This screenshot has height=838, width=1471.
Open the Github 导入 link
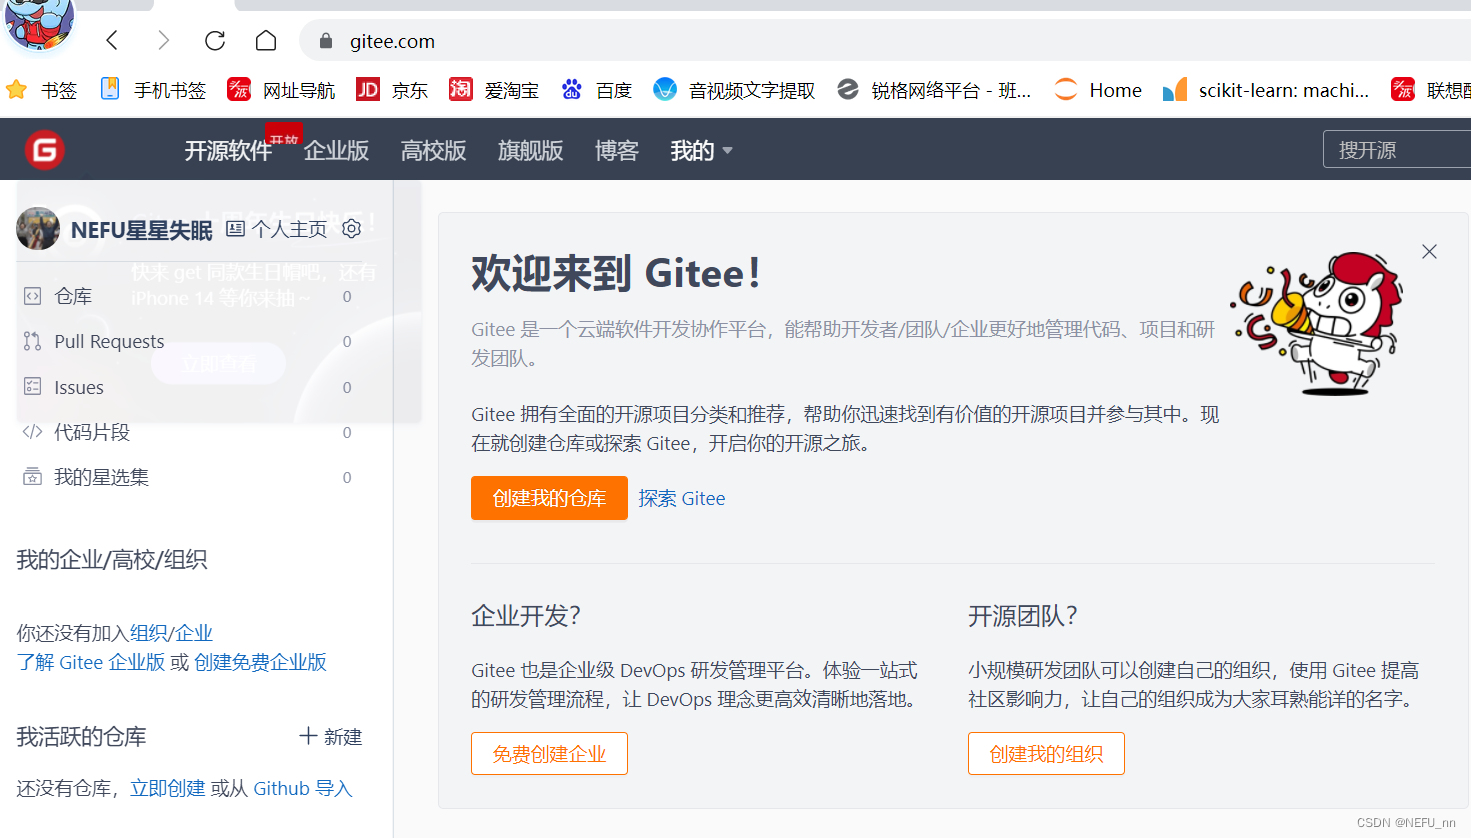point(301,788)
